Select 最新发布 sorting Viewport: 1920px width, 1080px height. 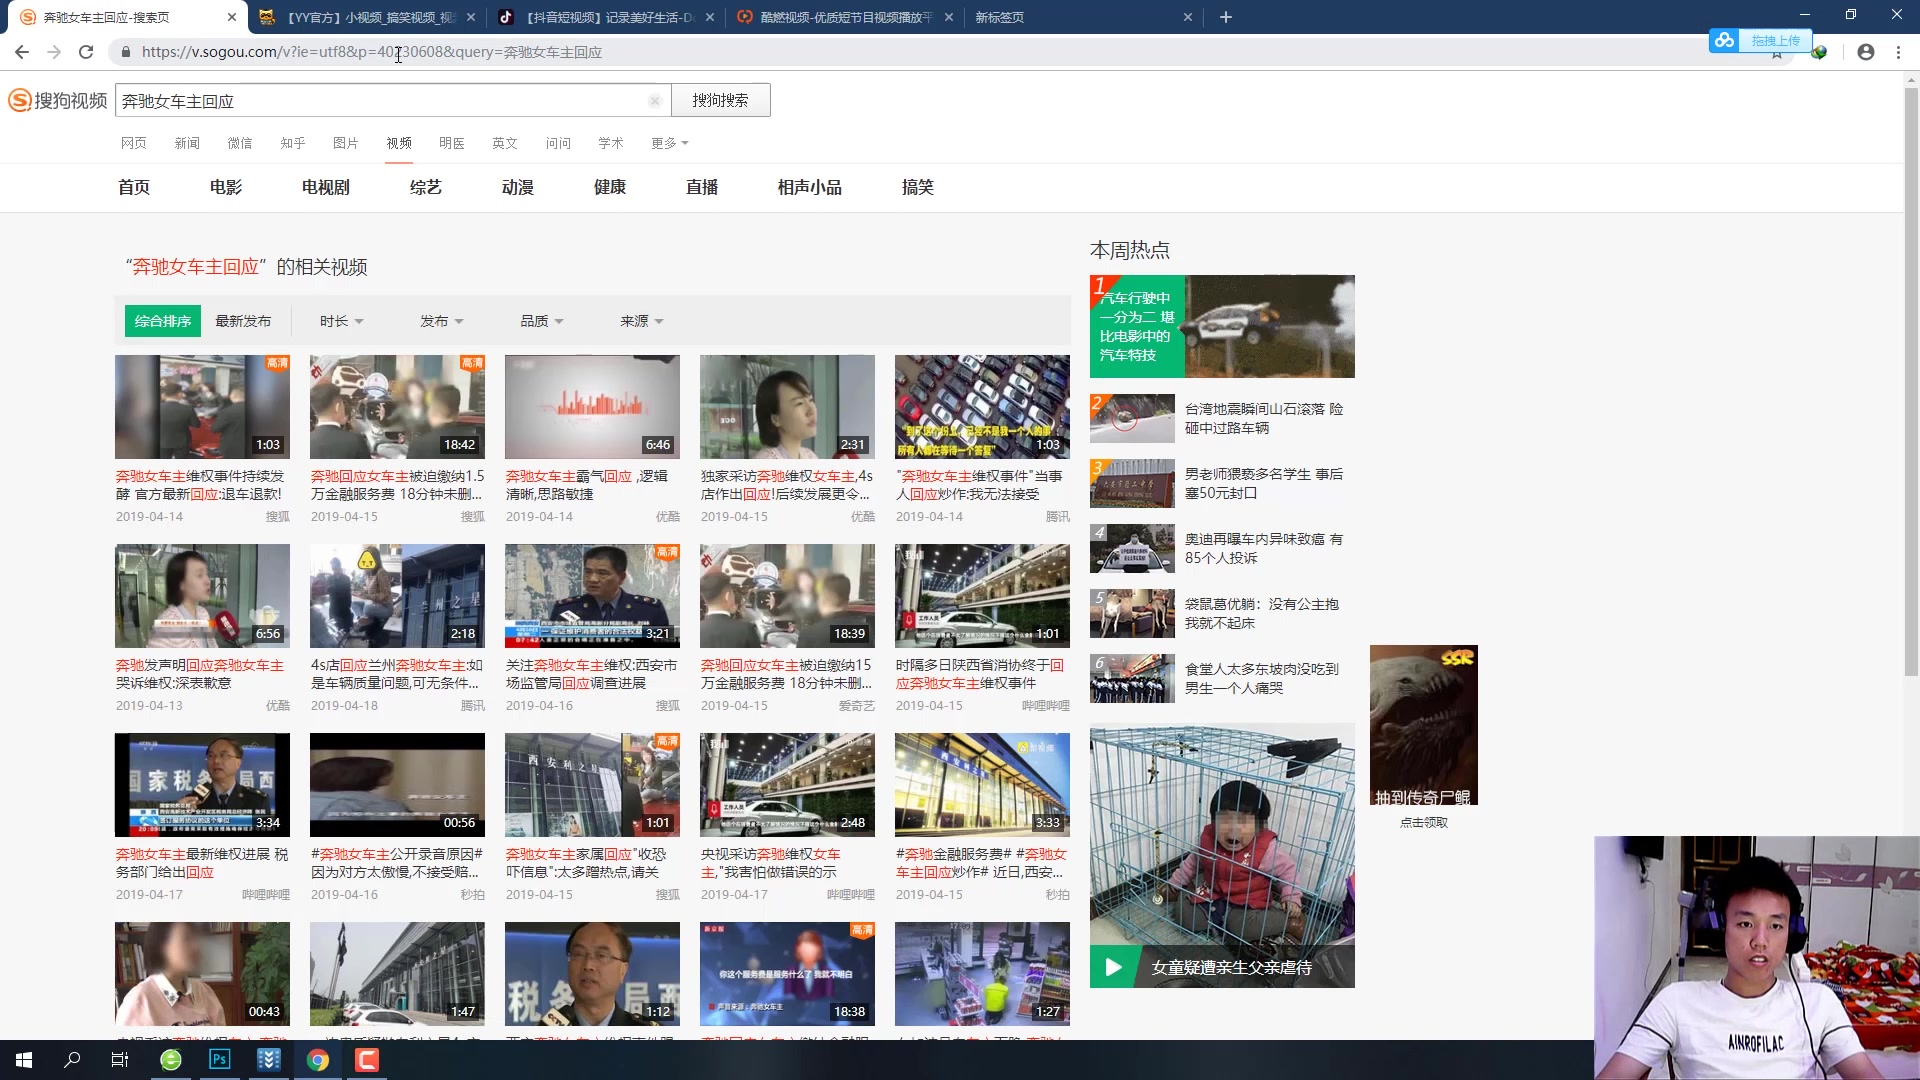click(x=243, y=321)
